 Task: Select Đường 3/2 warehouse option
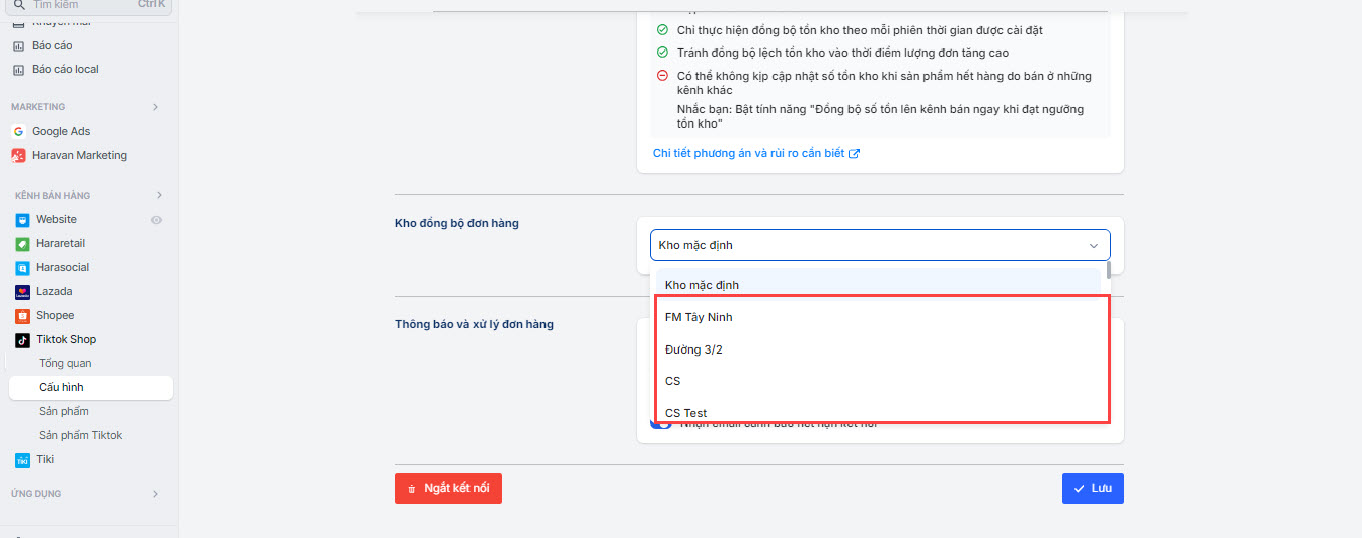coord(694,349)
